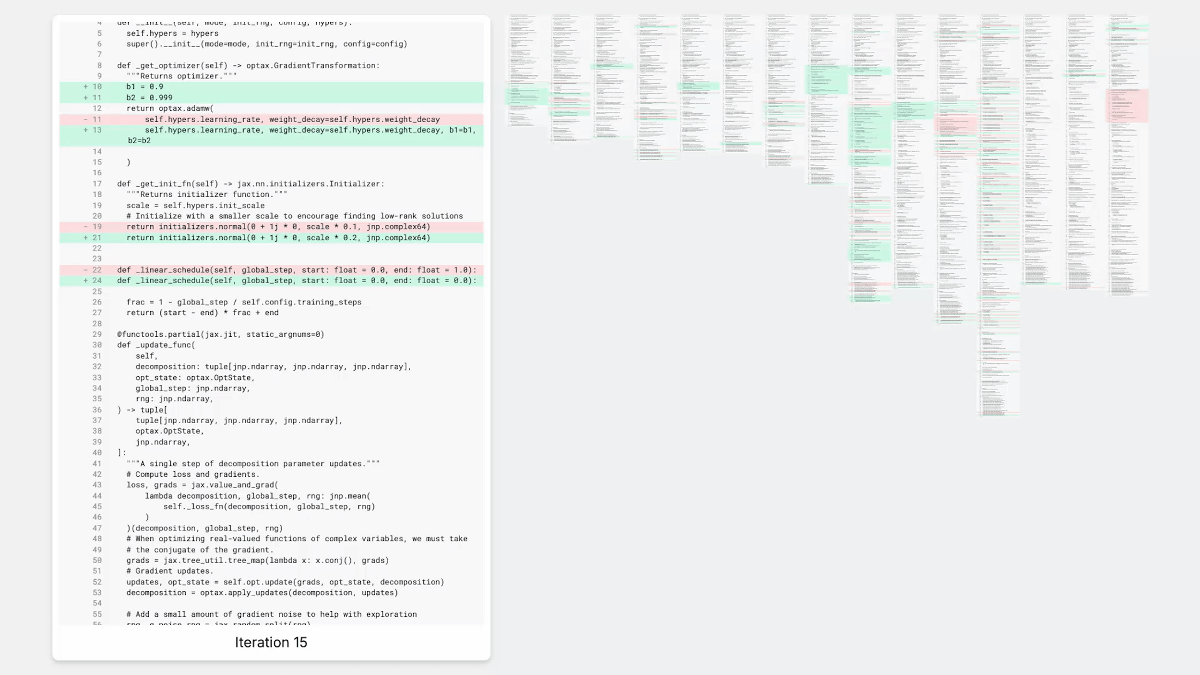Click the comment '# When optimizing real-valued functions'

click(297, 539)
